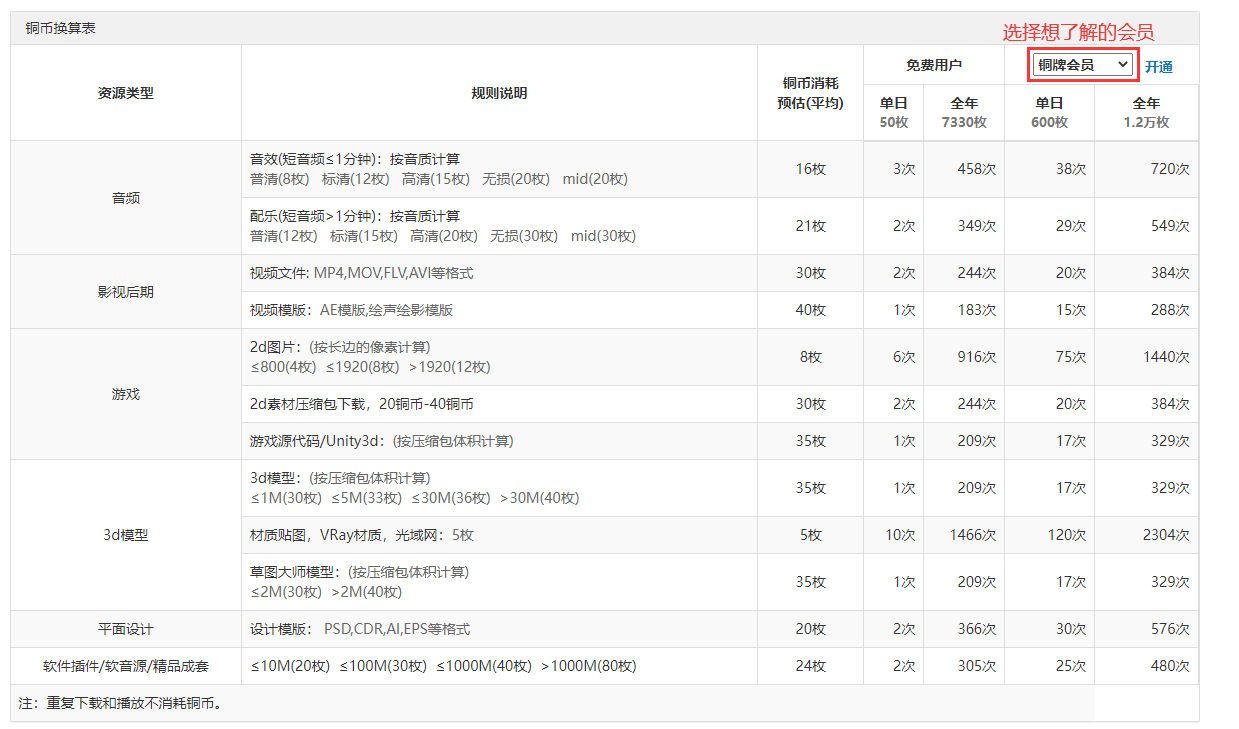Click the 铜币消耗预估(平均) column header
Viewport: 1239px width, 729px height.
click(x=810, y=93)
